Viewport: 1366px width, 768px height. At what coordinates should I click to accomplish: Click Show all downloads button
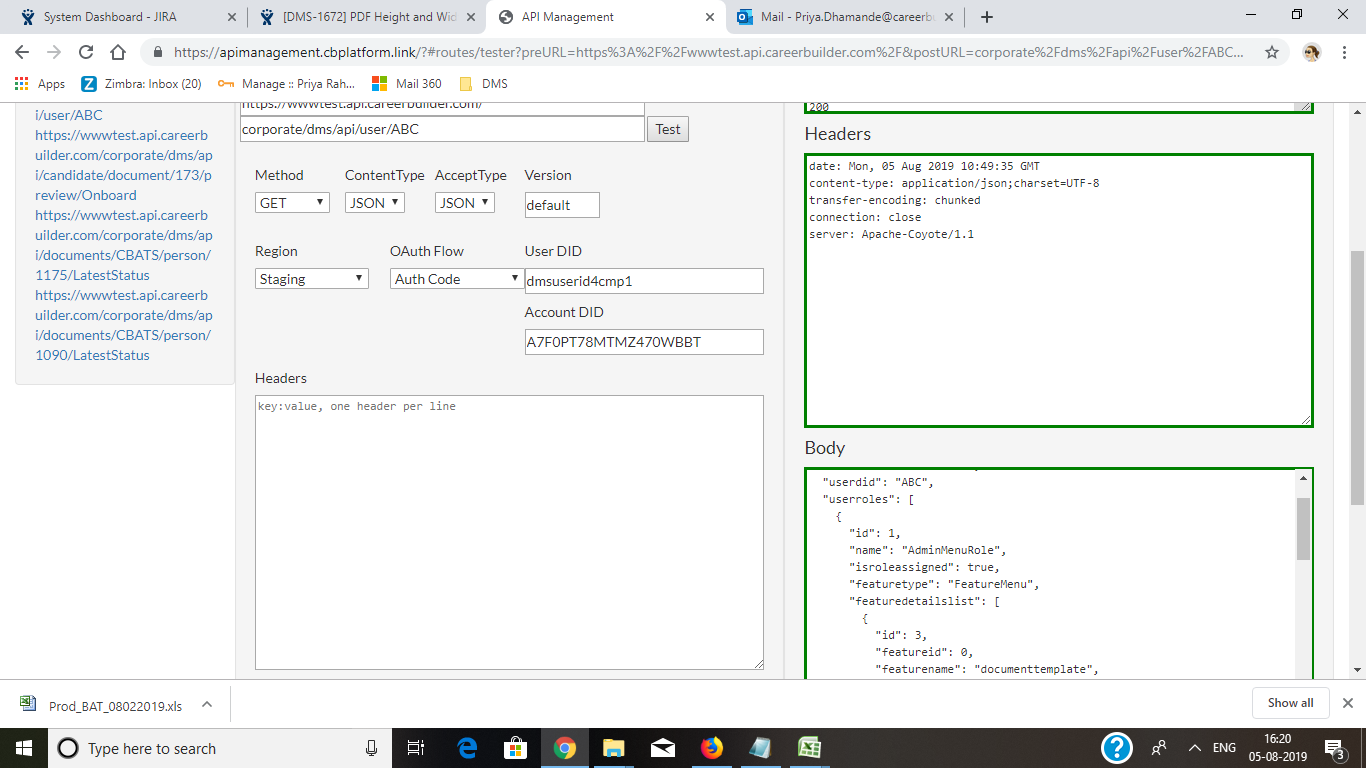point(1290,703)
